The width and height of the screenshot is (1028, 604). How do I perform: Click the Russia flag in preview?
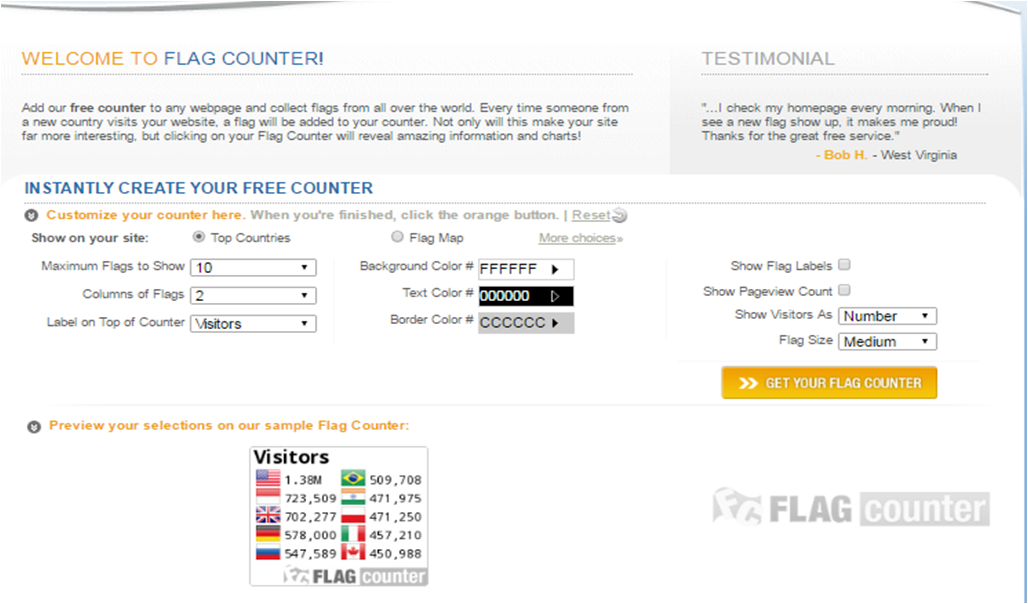(267, 552)
